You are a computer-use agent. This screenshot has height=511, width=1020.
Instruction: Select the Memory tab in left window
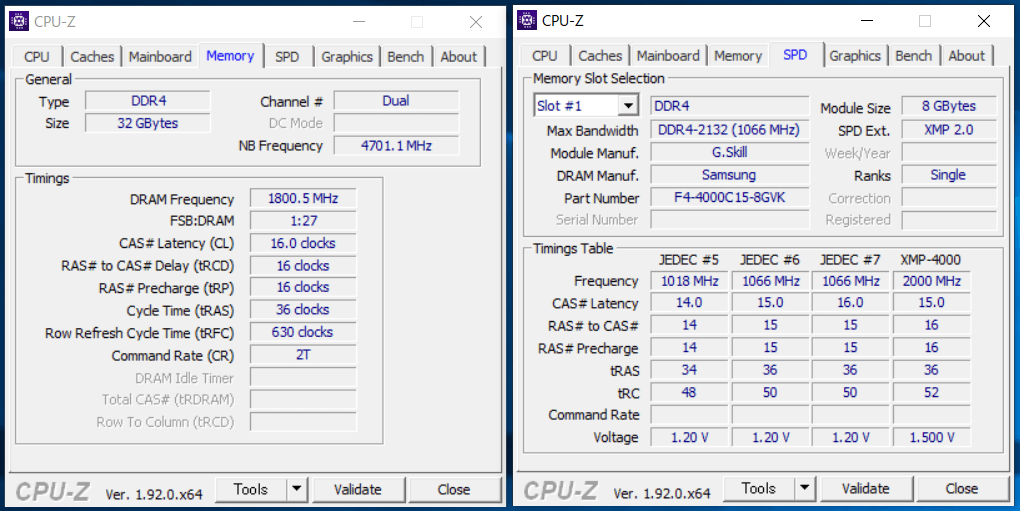[230, 56]
